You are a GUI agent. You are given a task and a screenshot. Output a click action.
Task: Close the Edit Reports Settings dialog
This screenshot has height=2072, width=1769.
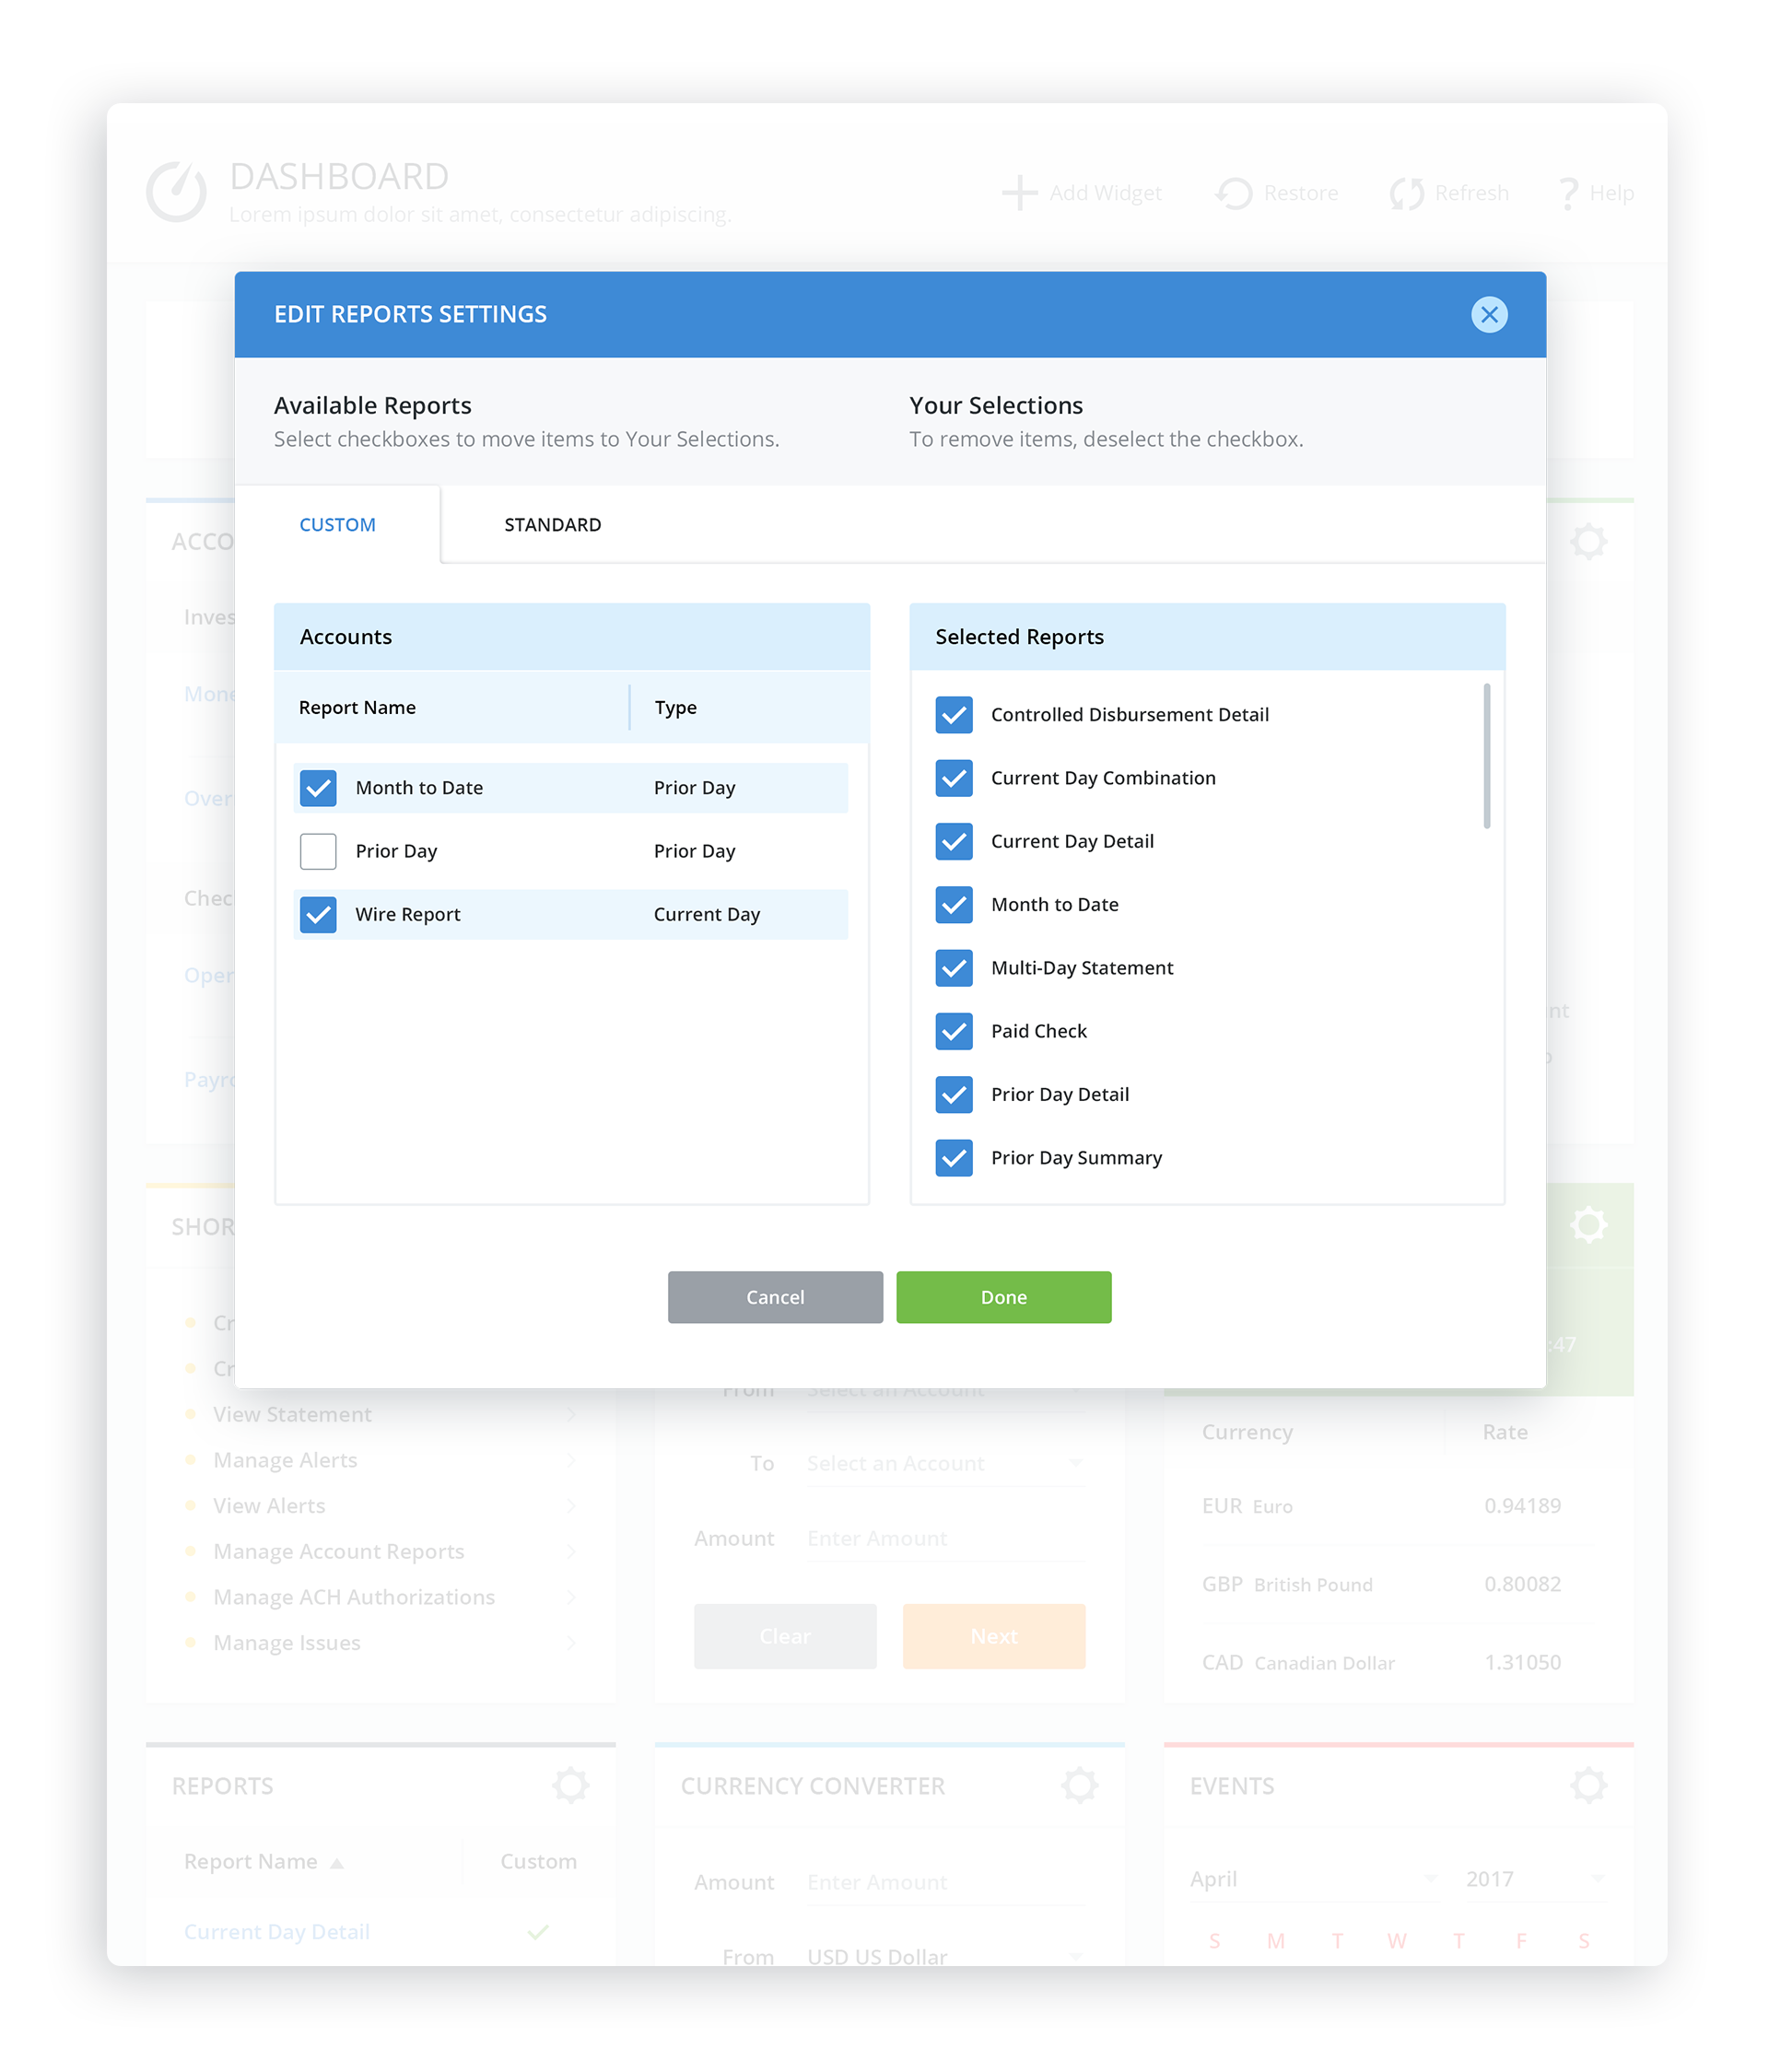point(1488,314)
